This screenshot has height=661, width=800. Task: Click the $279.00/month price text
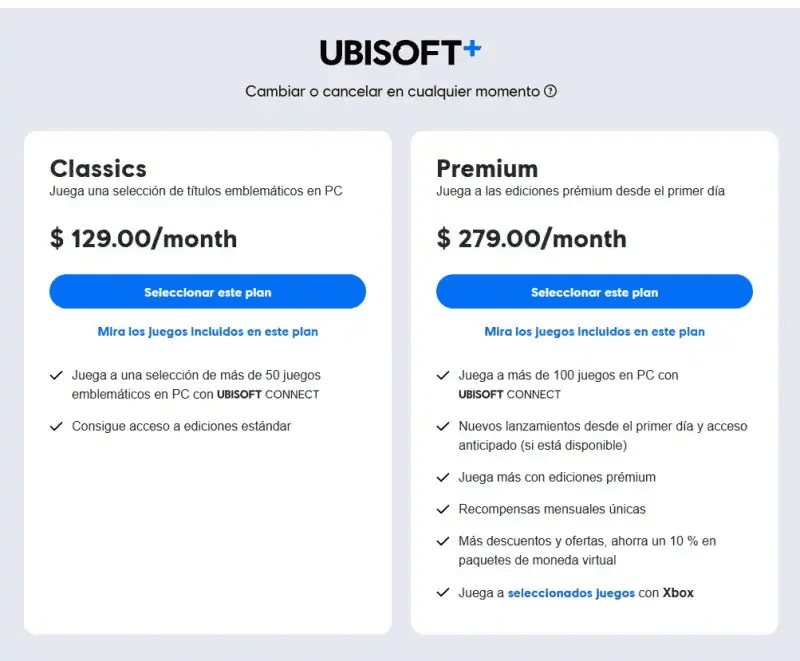coord(531,239)
